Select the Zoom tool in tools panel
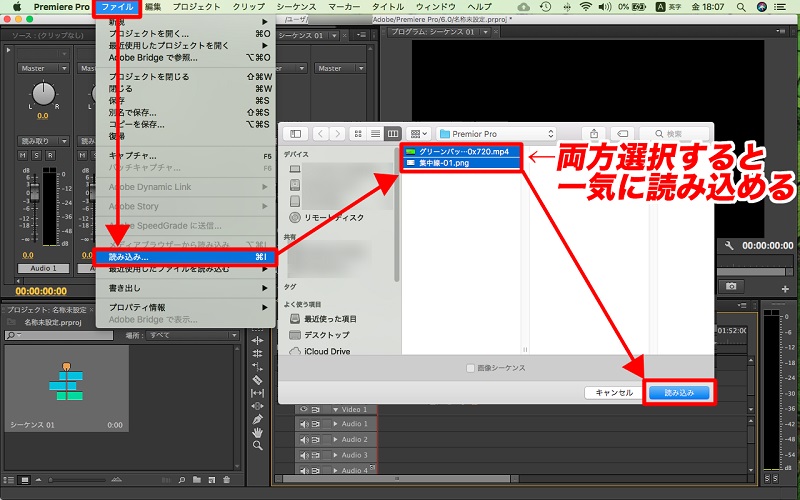 click(x=258, y=445)
